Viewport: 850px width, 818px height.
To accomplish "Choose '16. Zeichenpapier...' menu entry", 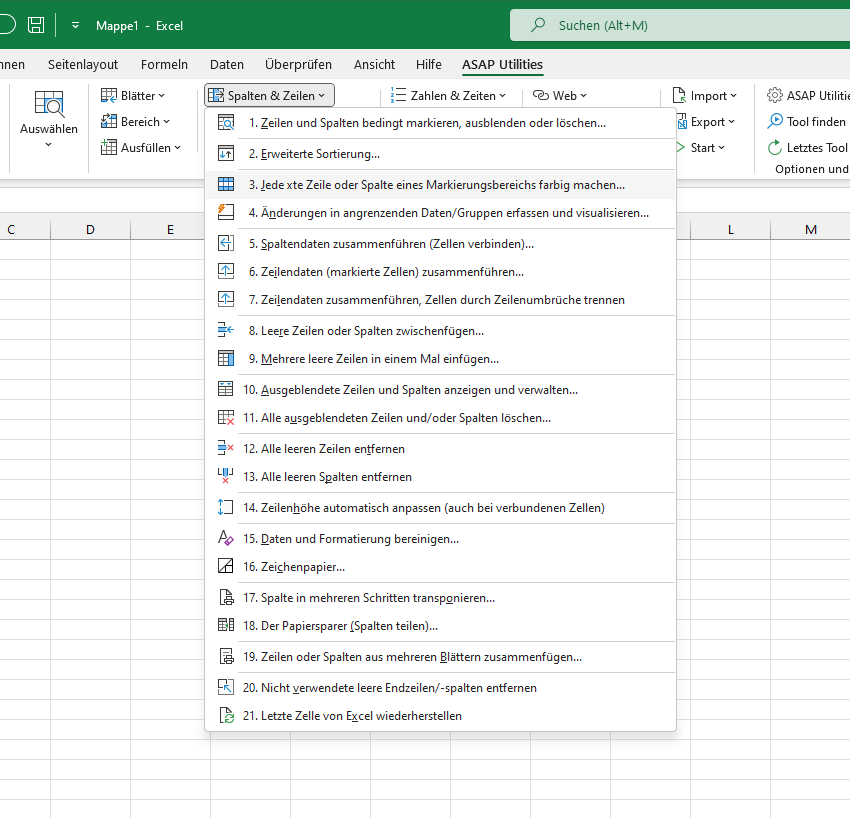I will [x=440, y=566].
